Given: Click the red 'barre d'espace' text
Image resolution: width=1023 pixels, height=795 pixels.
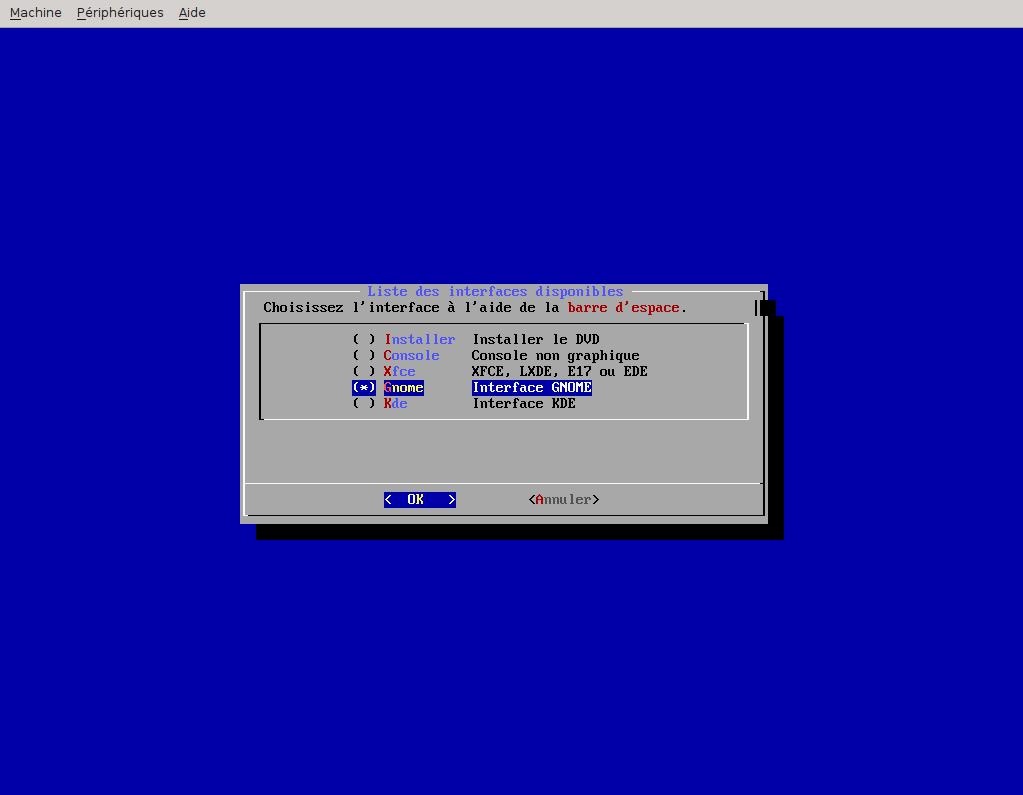Looking at the screenshot, I should pos(624,307).
